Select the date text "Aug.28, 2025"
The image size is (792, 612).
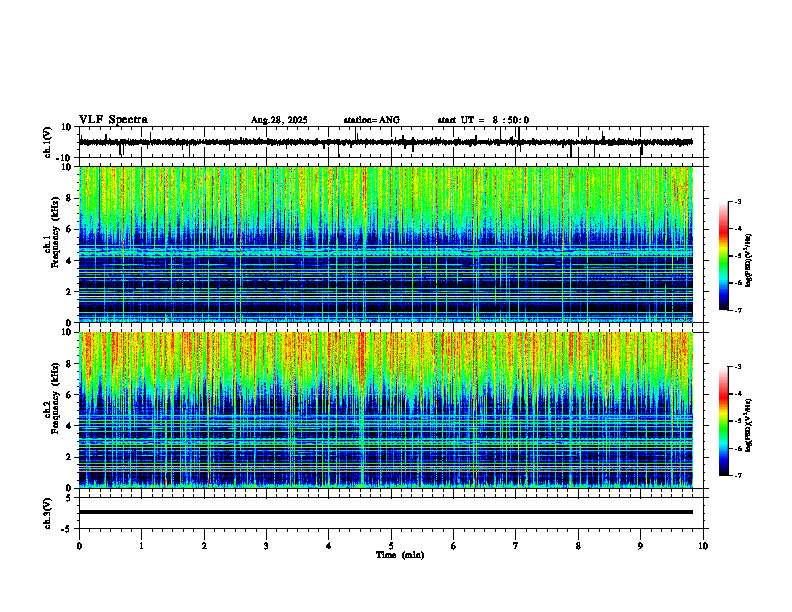tap(279, 120)
